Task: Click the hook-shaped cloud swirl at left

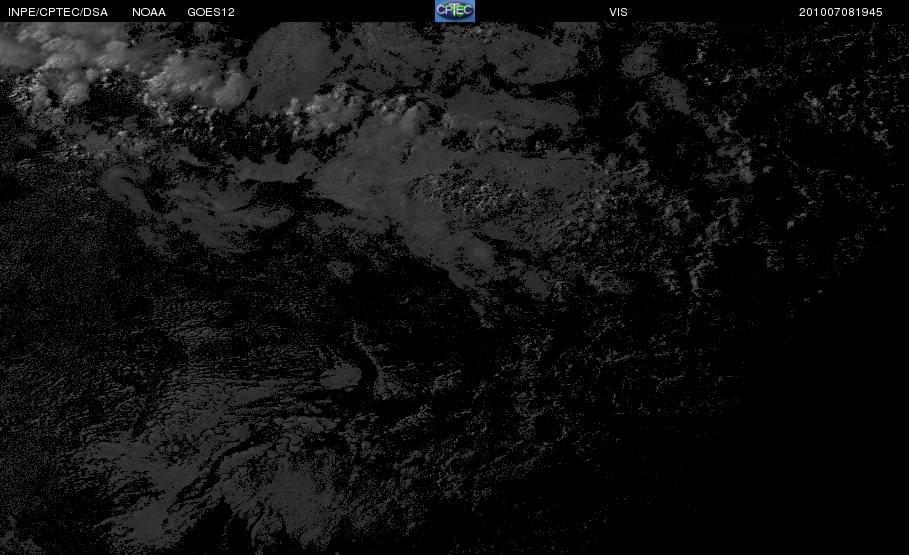Action: [x=125, y=186]
